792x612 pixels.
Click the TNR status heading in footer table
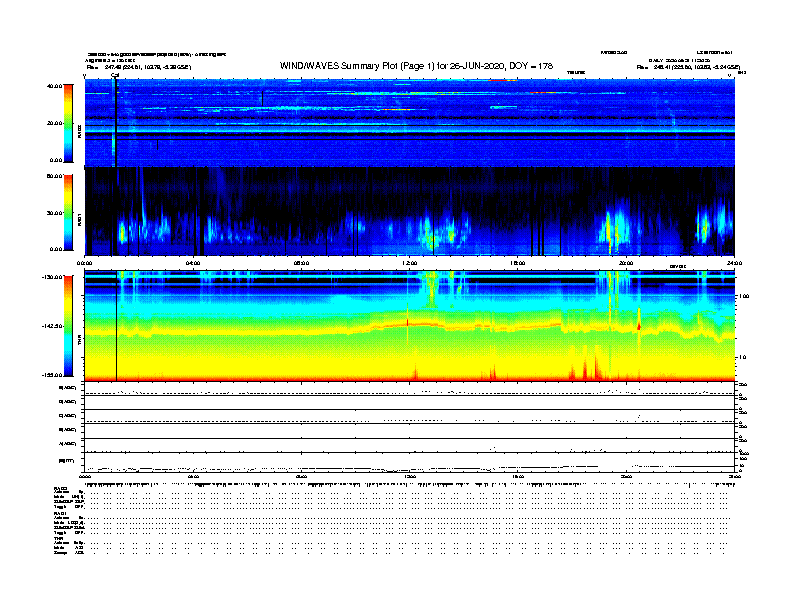(59, 538)
